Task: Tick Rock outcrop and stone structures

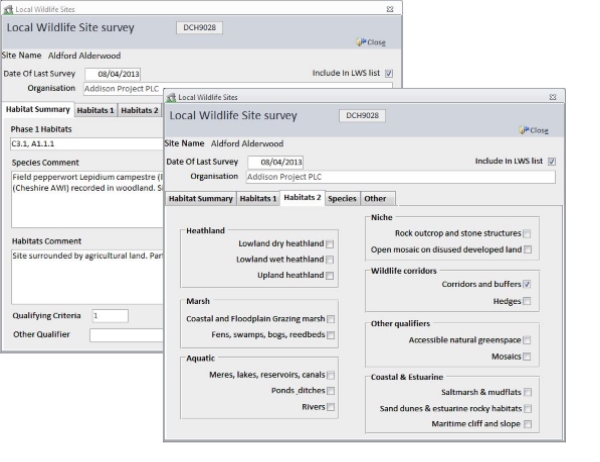Action: click(x=527, y=233)
